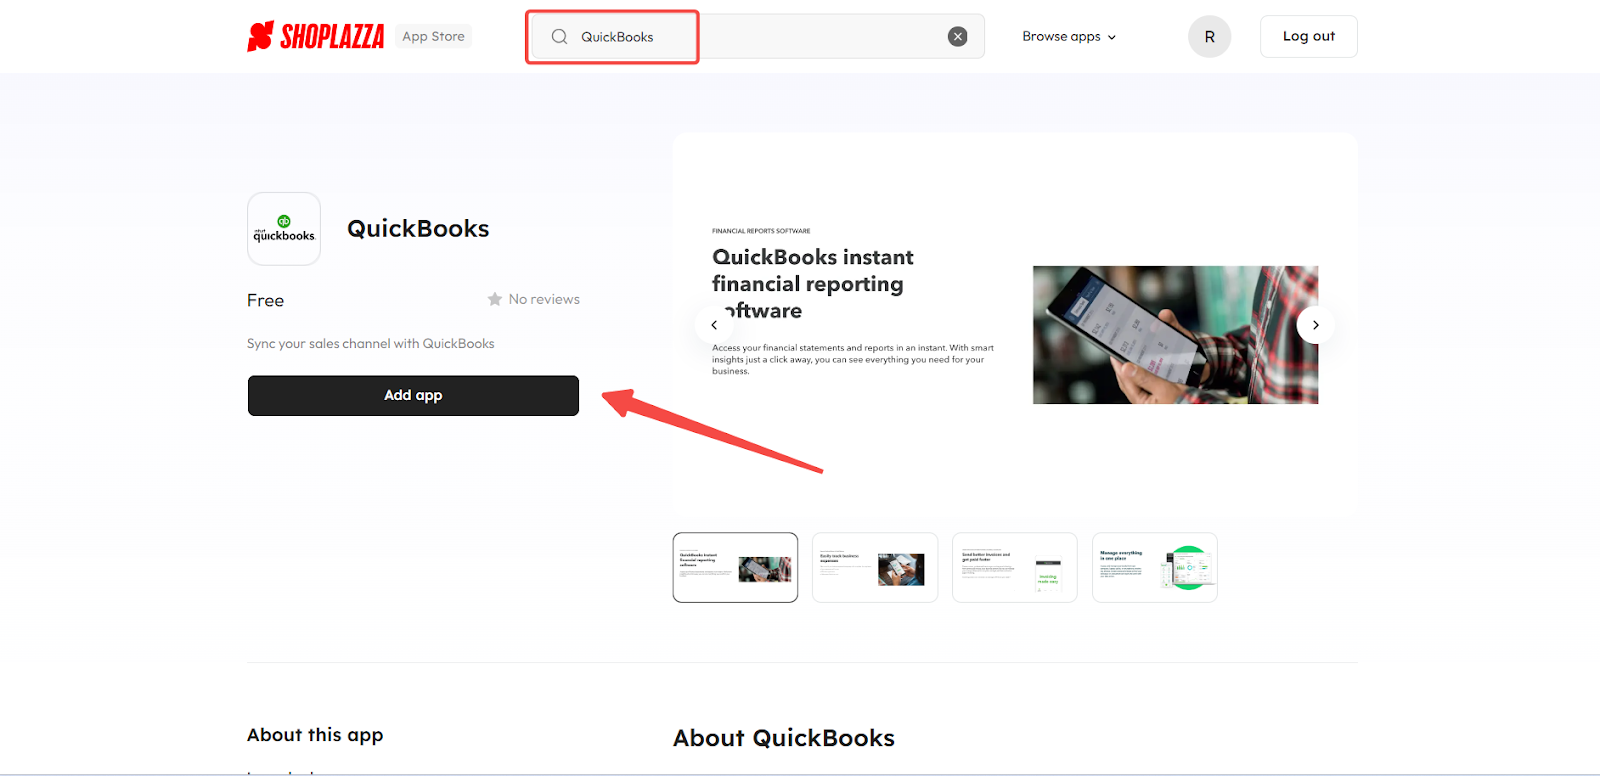This screenshot has height=776, width=1600.
Task: Select the third screenshot thumbnail
Action: point(1015,568)
